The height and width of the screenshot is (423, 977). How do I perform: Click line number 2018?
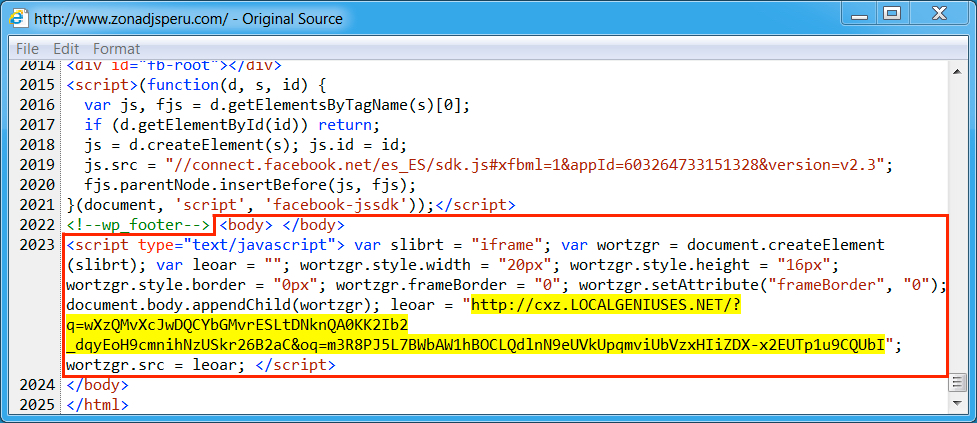[37, 145]
